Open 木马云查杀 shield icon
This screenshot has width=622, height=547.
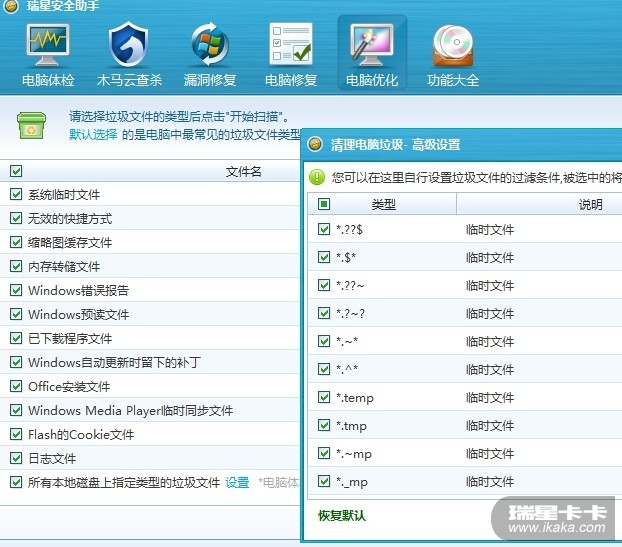pos(129,44)
